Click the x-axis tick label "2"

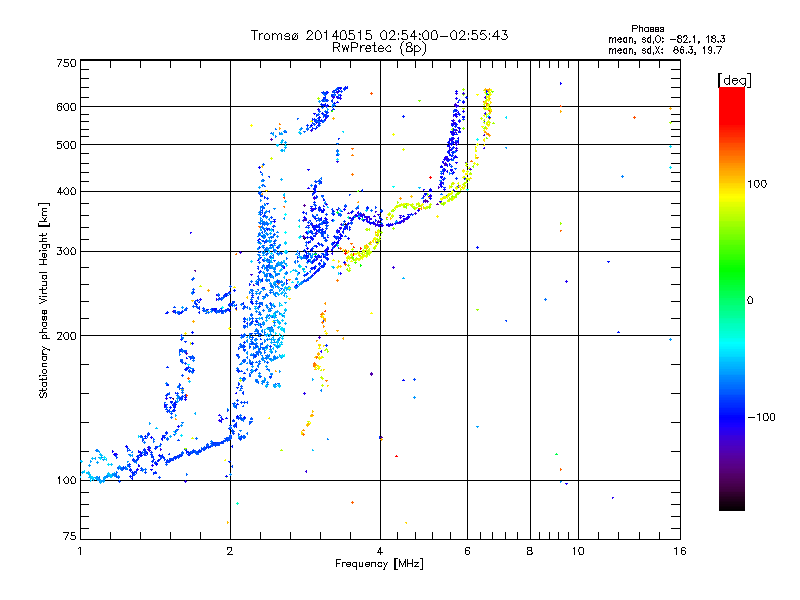(x=230, y=551)
